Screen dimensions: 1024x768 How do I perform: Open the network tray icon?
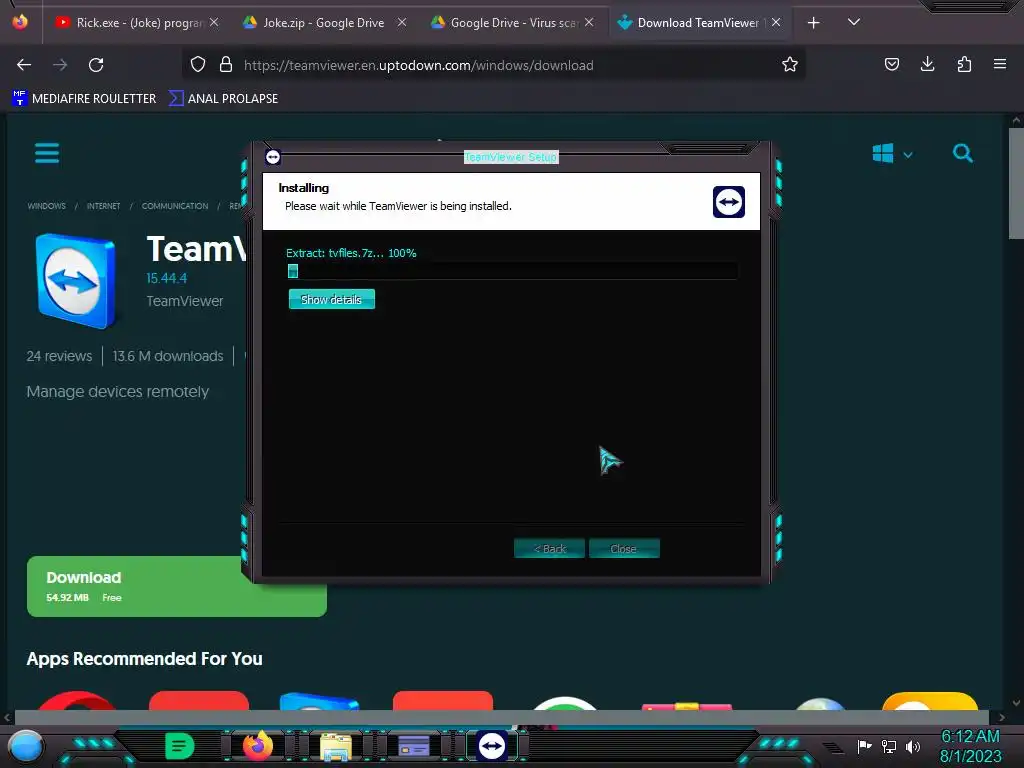tap(889, 746)
